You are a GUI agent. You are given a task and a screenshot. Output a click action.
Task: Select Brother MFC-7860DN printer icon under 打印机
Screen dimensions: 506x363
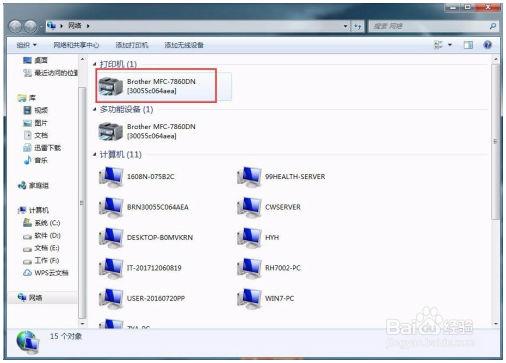click(x=111, y=86)
